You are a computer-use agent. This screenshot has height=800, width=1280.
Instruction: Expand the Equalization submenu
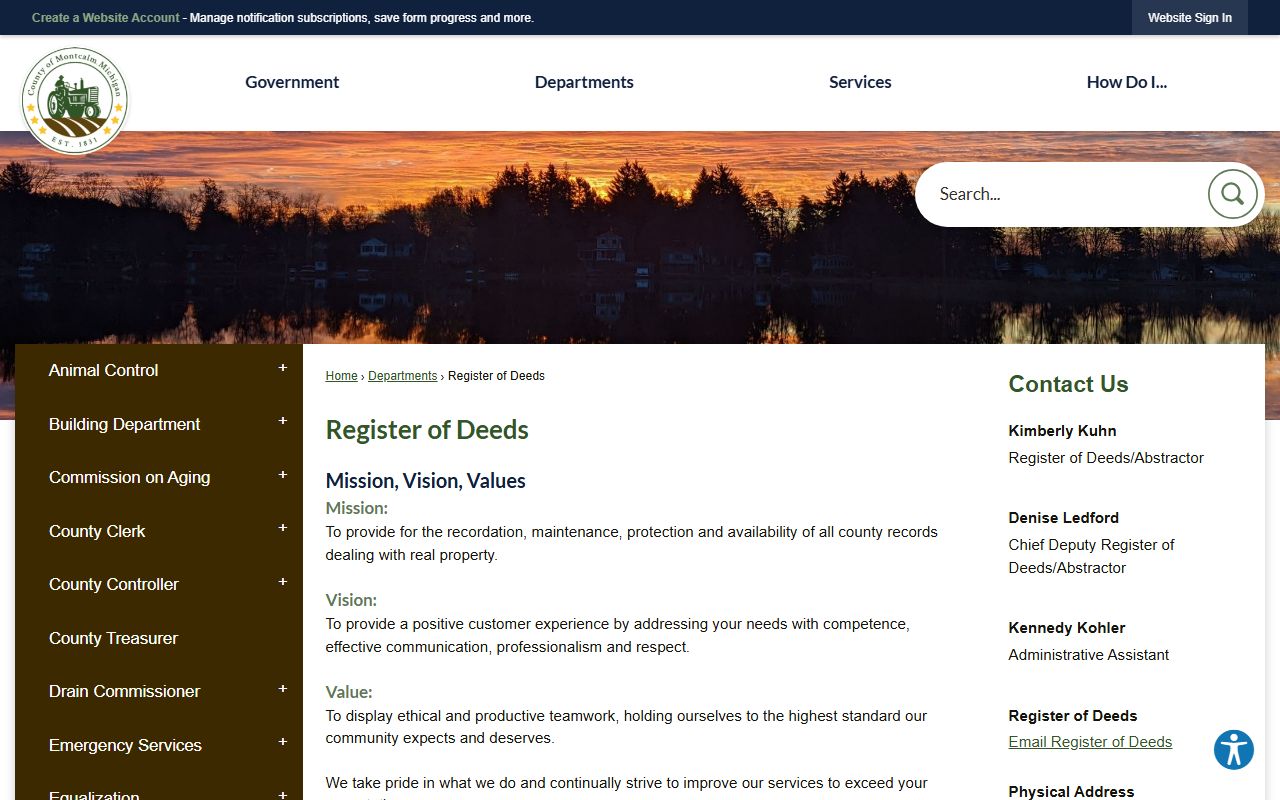pyautogui.click(x=283, y=795)
